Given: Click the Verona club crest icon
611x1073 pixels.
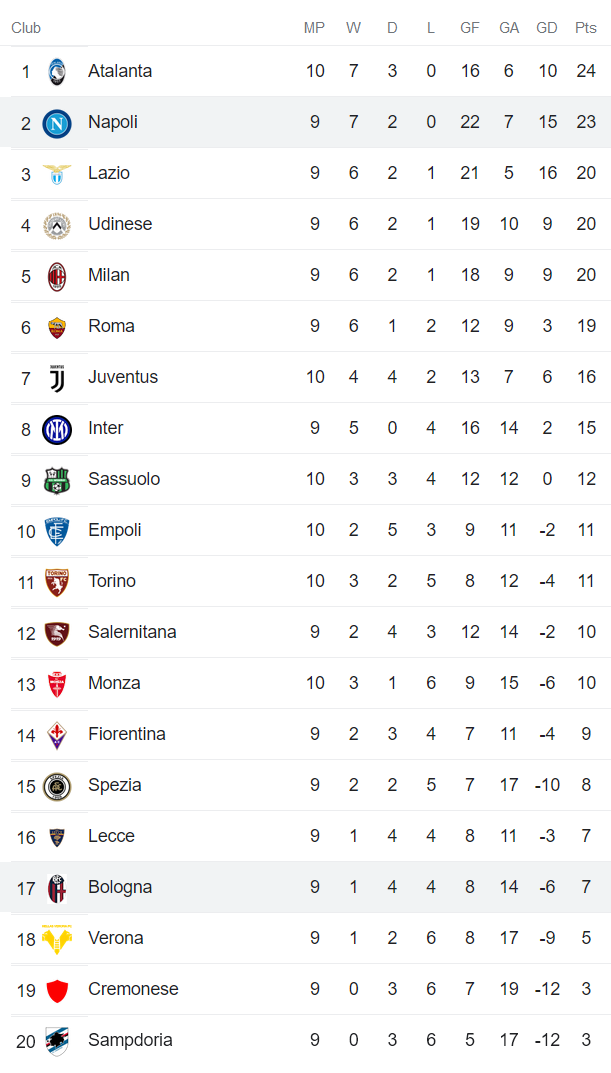Looking at the screenshot, I should 57,939.
